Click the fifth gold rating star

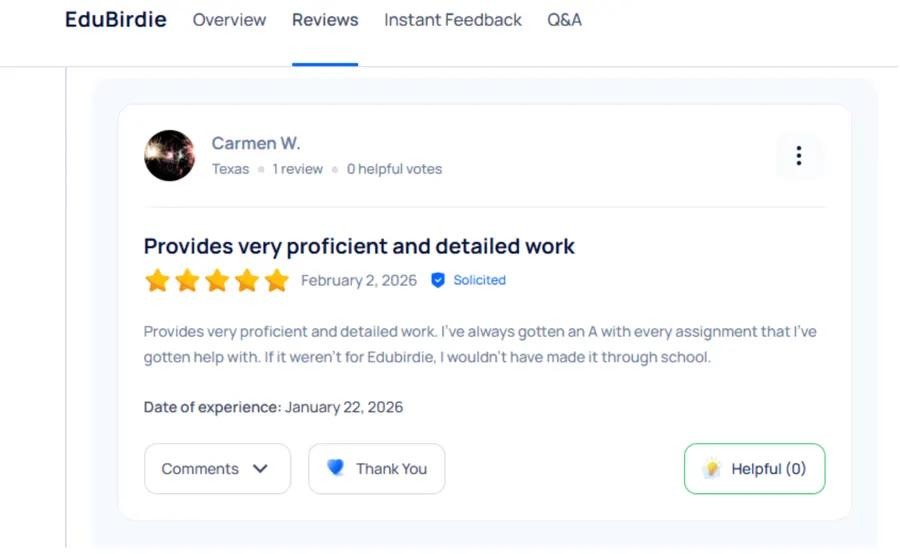tap(277, 280)
